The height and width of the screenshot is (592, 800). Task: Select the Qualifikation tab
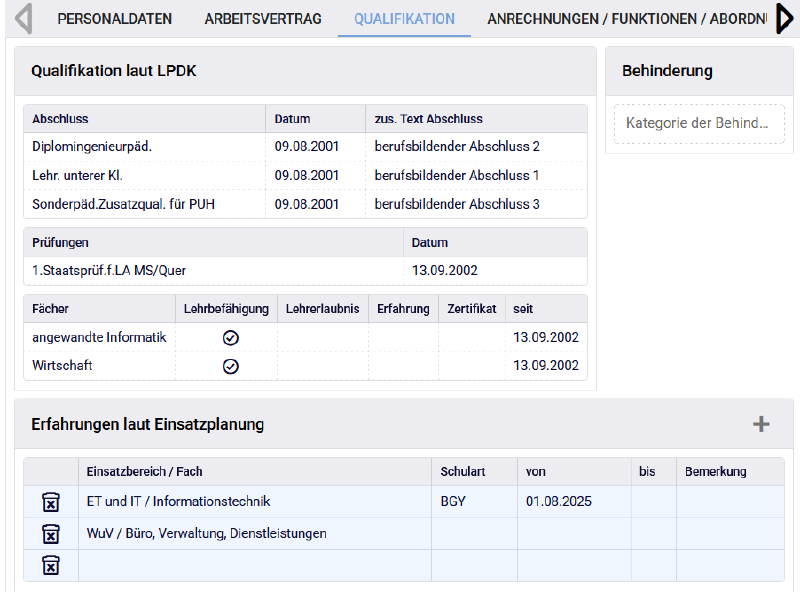point(404,19)
